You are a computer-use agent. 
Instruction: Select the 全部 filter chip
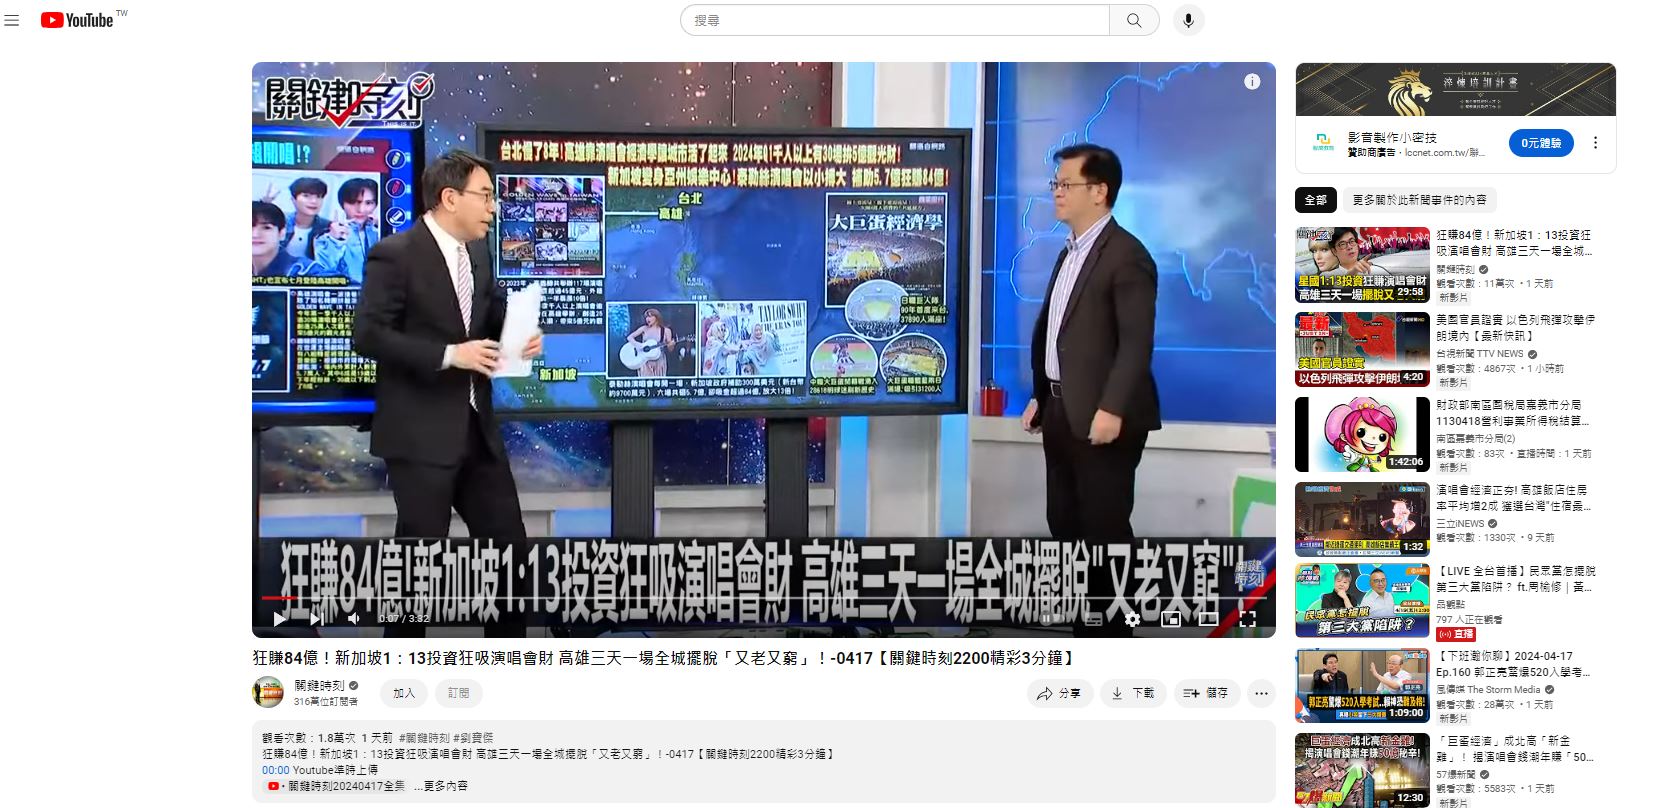(1315, 200)
